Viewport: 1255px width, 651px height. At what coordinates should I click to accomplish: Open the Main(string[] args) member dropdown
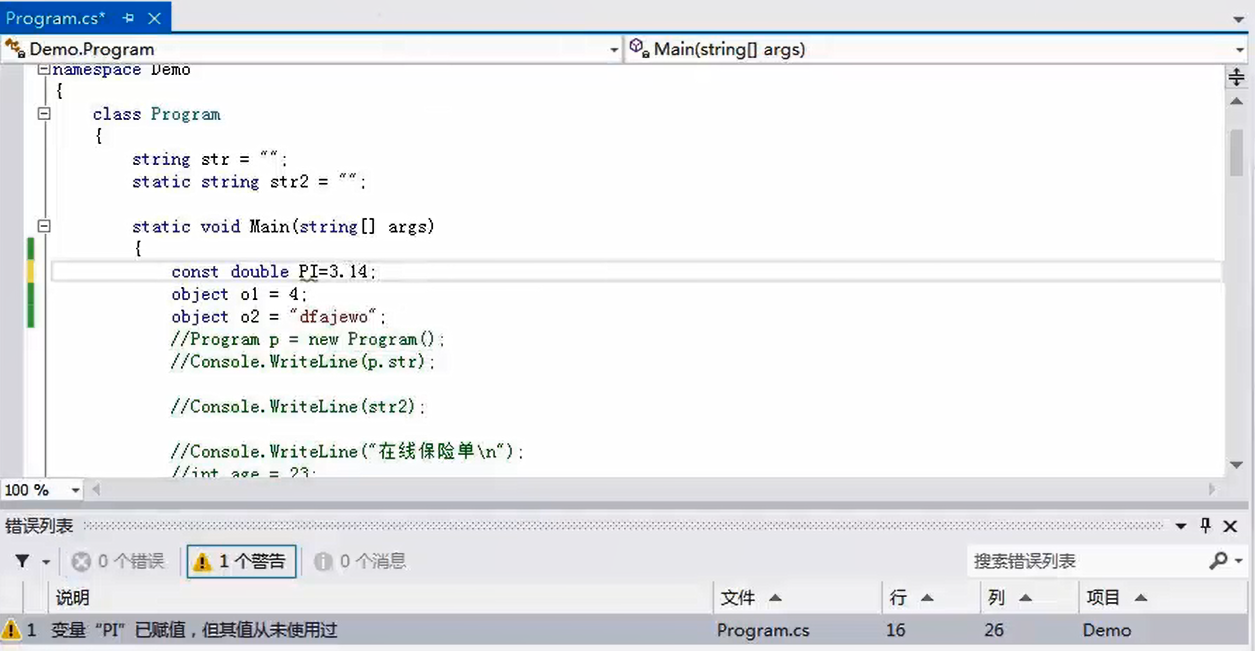(x=1241, y=50)
